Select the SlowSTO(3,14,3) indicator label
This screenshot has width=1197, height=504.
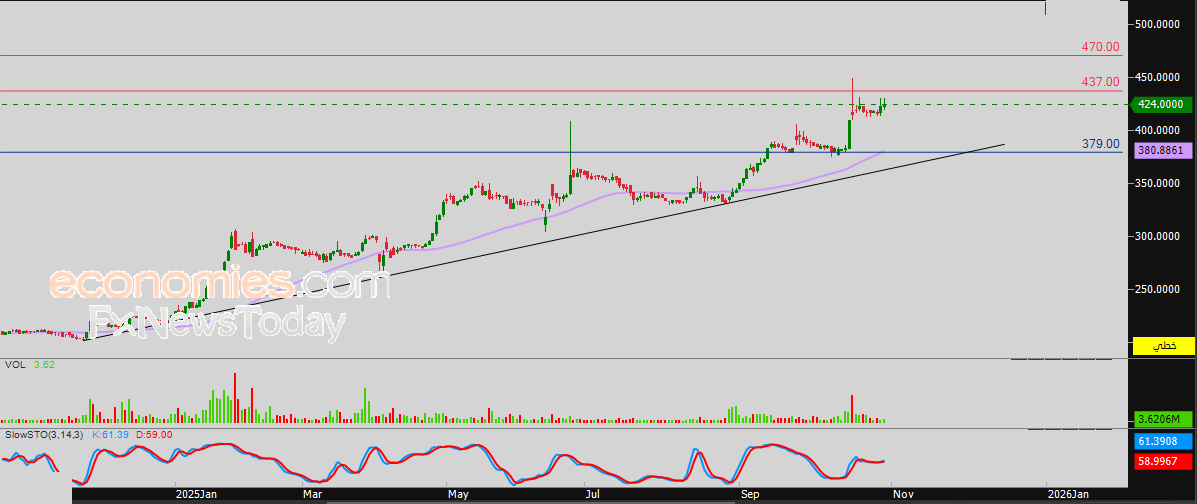pos(45,436)
